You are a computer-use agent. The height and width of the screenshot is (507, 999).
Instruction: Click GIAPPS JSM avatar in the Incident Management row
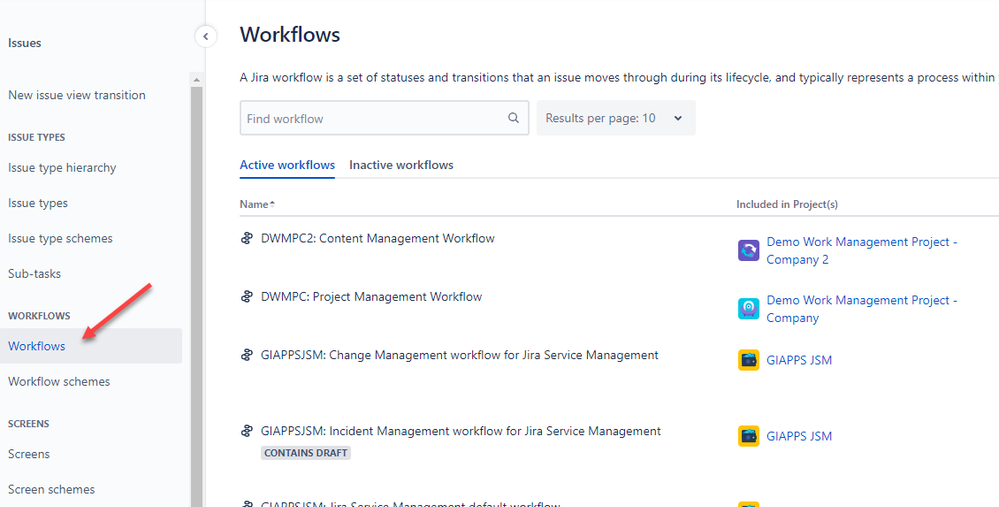click(749, 436)
